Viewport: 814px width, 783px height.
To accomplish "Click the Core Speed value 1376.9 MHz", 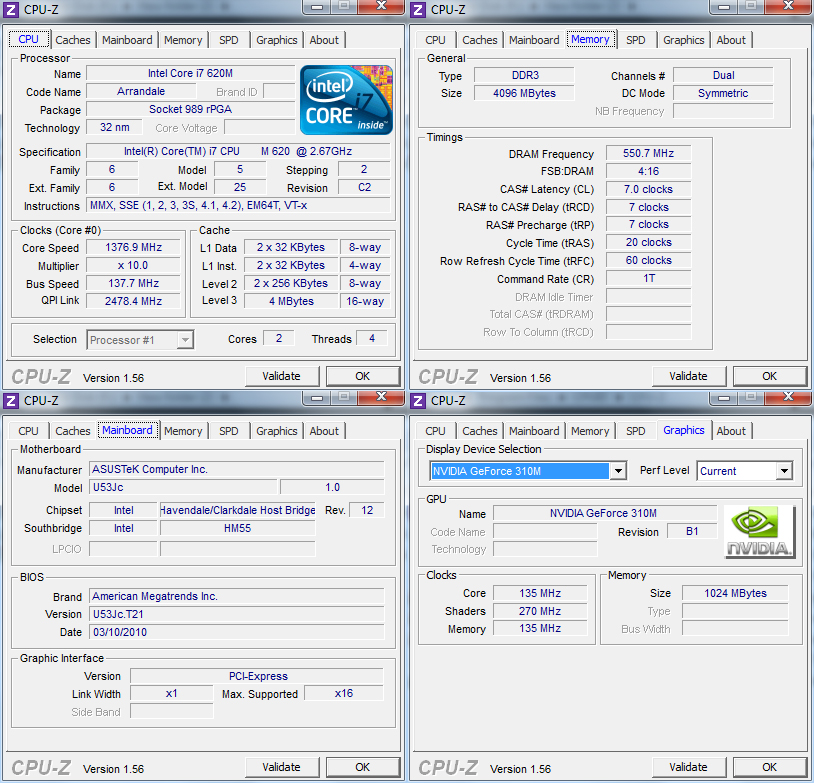I will point(133,248).
